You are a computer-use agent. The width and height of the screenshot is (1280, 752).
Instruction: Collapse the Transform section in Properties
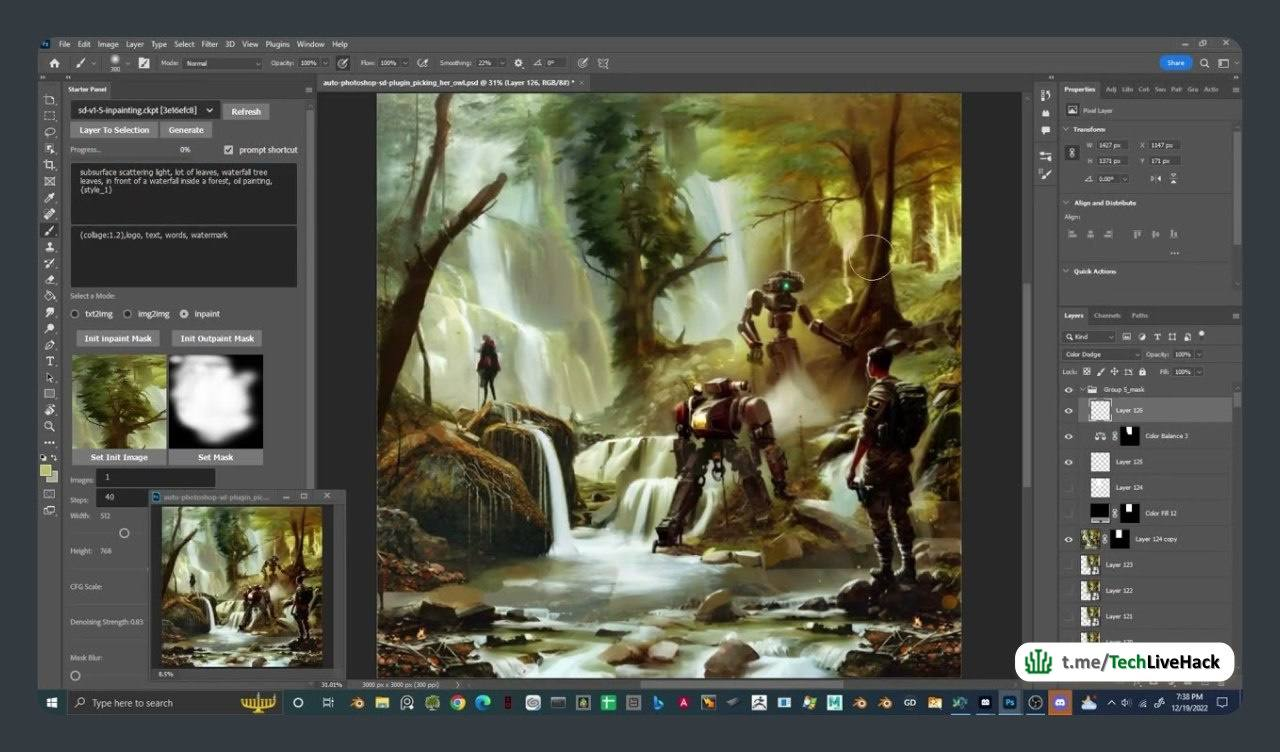point(1066,129)
